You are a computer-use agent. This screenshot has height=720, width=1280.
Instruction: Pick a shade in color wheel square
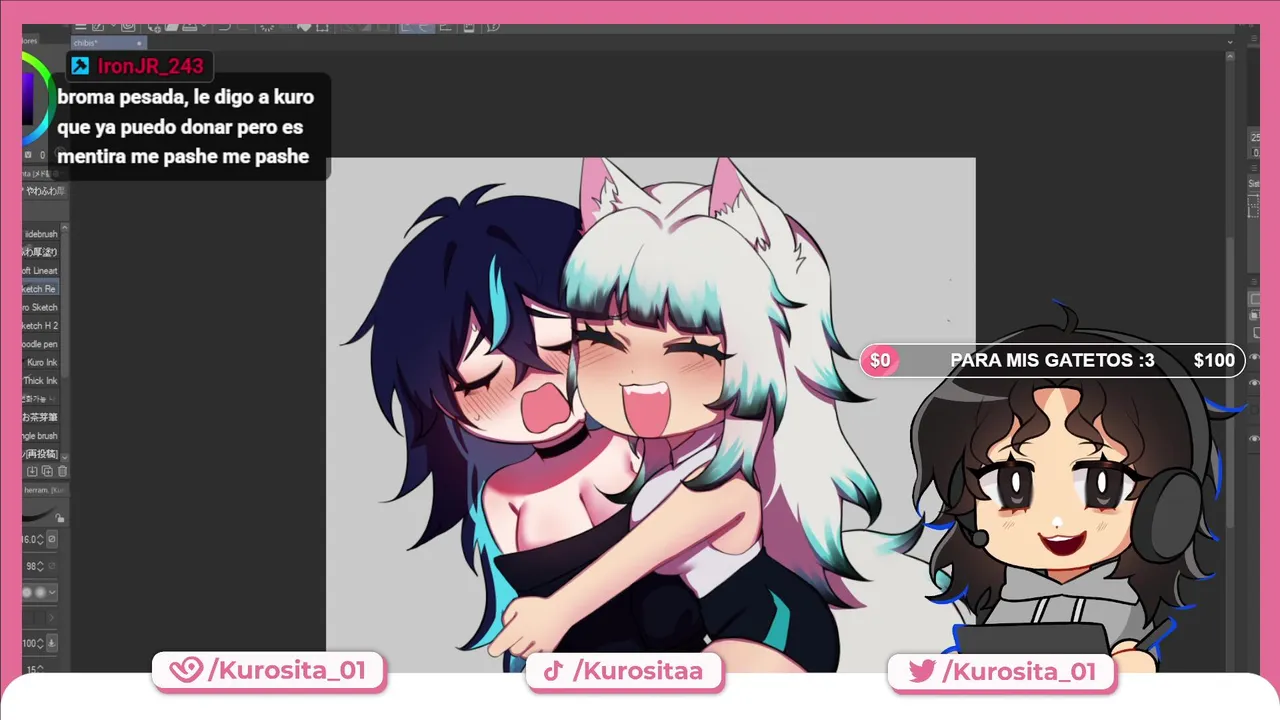pyautogui.click(x=28, y=100)
